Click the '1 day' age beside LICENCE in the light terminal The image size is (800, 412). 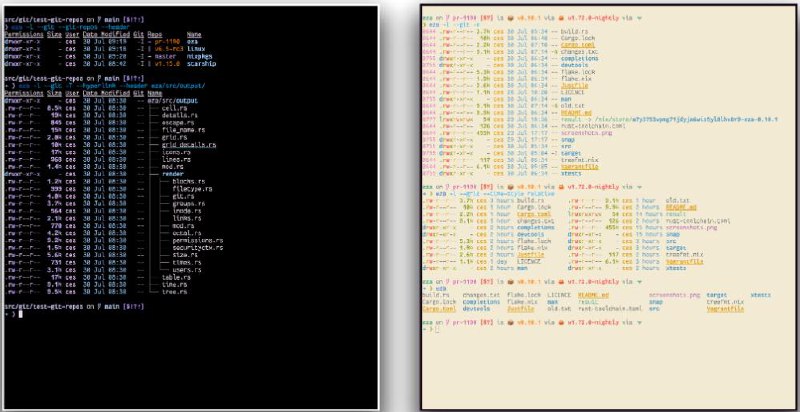[499, 261]
